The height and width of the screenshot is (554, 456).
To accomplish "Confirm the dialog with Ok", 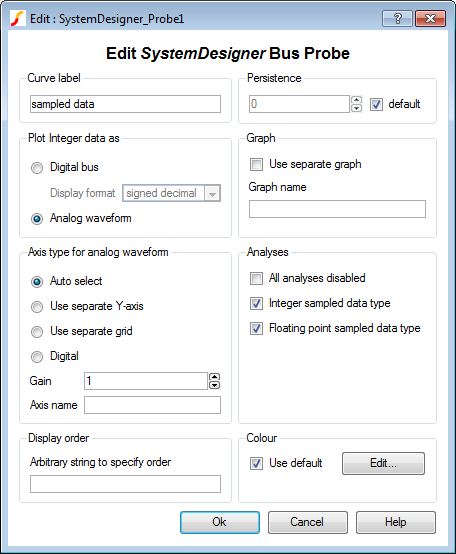I will click(220, 522).
